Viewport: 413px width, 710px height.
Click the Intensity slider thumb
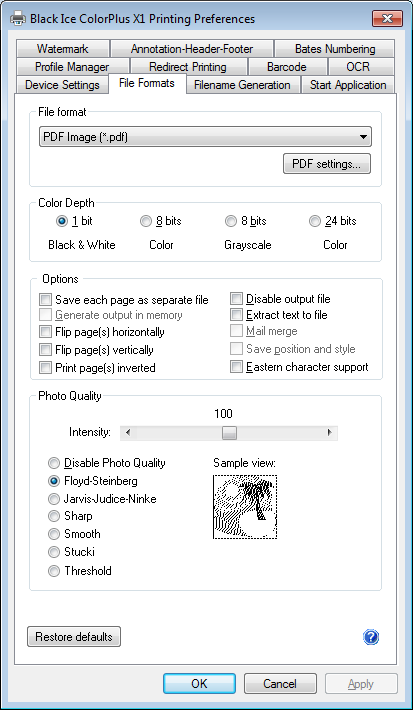229,432
